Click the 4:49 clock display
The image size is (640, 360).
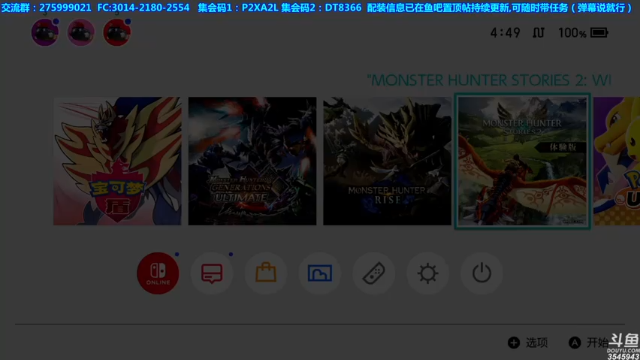pos(505,33)
